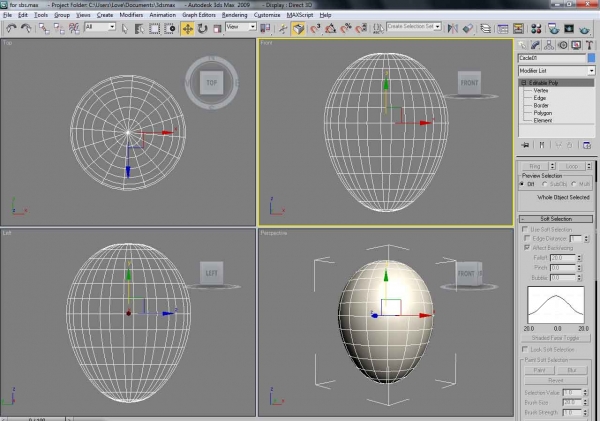This screenshot has height=421, width=600.
Task: Click the object color swatch beside name
Action: 592,58
